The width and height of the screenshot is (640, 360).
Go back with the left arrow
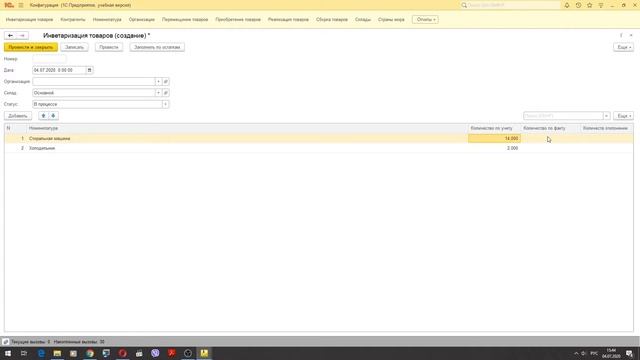[10, 36]
